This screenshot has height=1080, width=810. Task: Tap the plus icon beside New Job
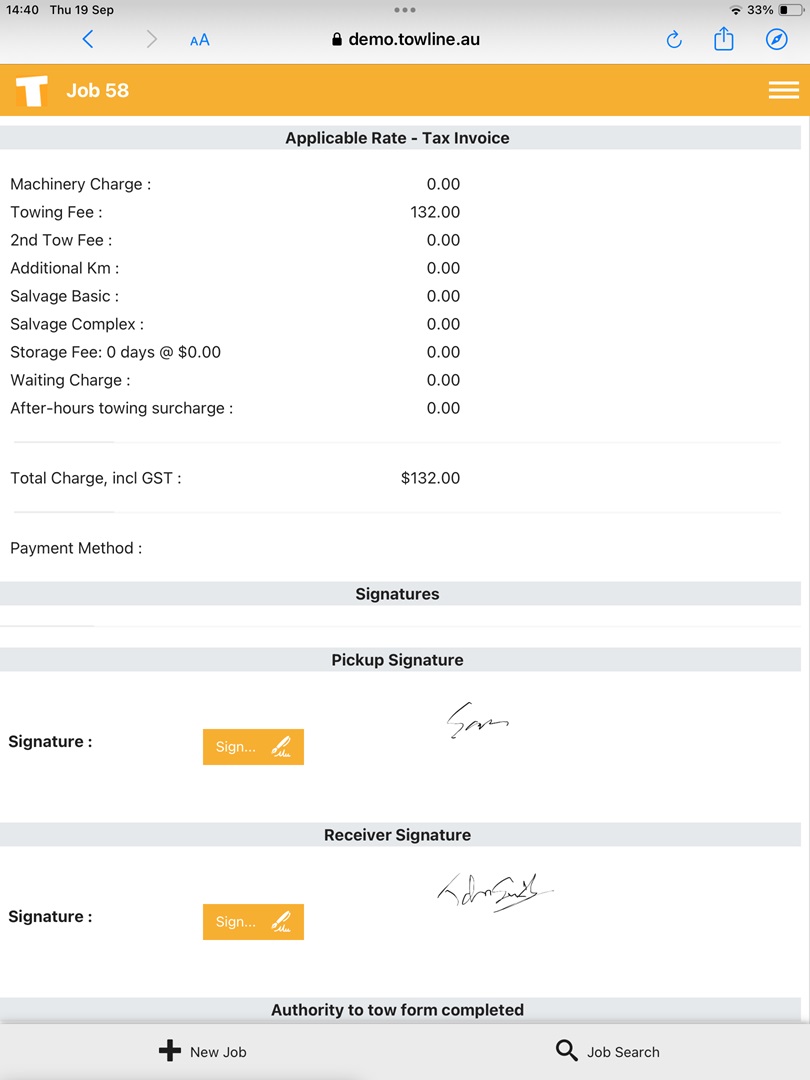(170, 1051)
